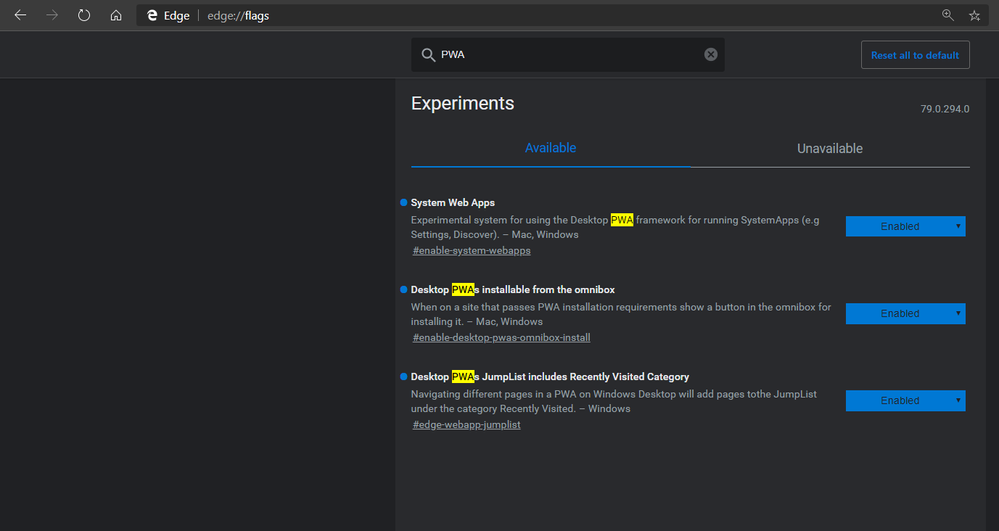Viewport: 999px width, 531px height.
Task: Open the JumpList Recently Visited Enabled dropdown
Action: coord(905,401)
